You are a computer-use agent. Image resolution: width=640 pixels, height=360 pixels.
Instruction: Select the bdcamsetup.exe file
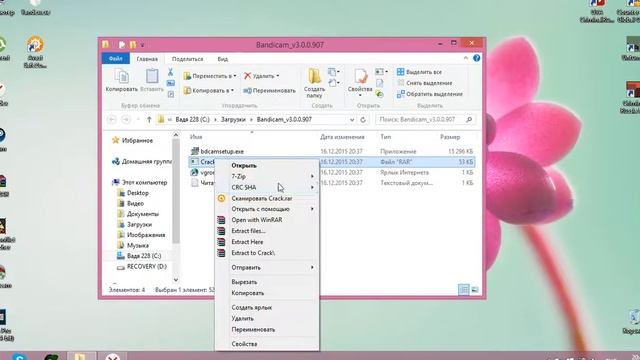coord(222,151)
